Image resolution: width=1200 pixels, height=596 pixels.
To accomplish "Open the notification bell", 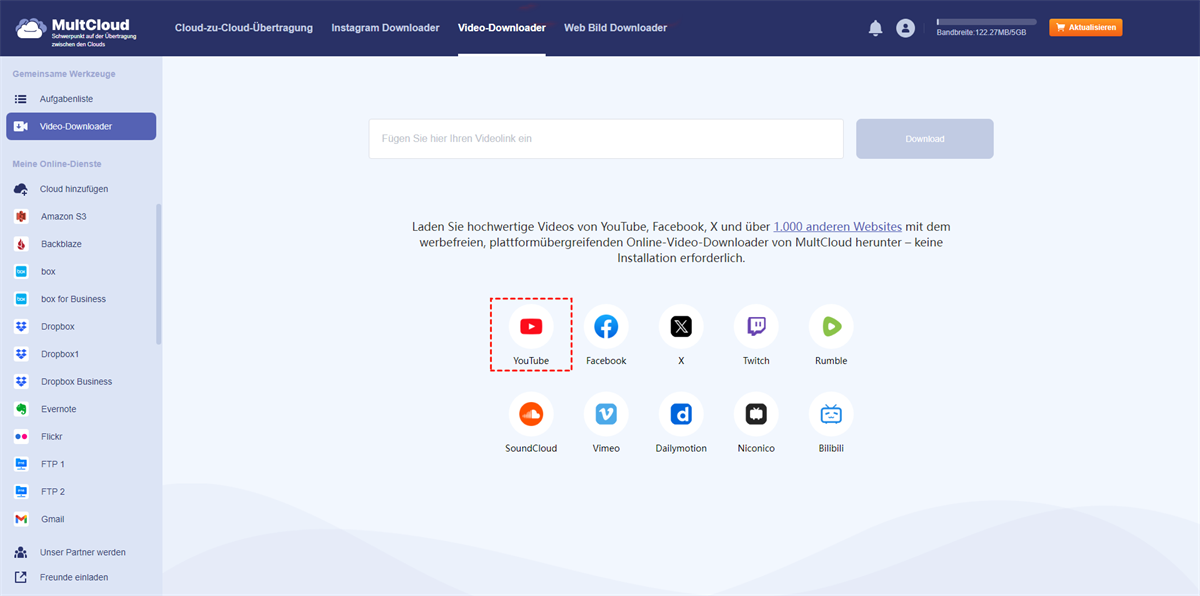I will [x=875, y=28].
